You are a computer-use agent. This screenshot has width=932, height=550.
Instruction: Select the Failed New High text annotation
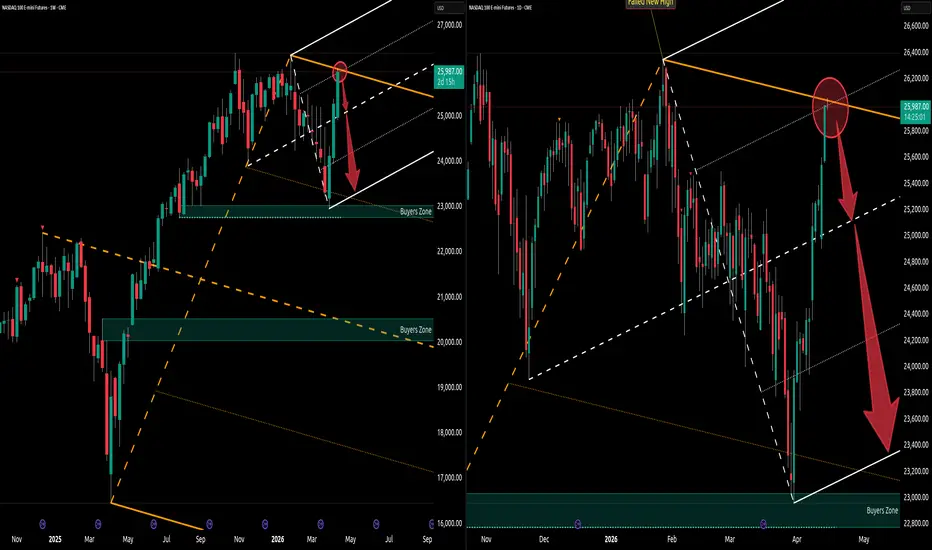pyautogui.click(x=650, y=3)
